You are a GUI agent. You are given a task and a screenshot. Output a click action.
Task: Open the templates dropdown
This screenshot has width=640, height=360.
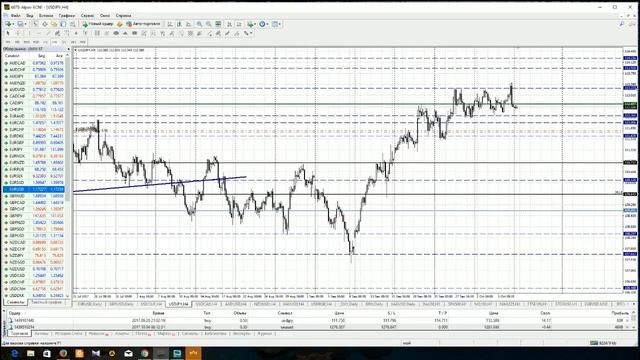277,24
